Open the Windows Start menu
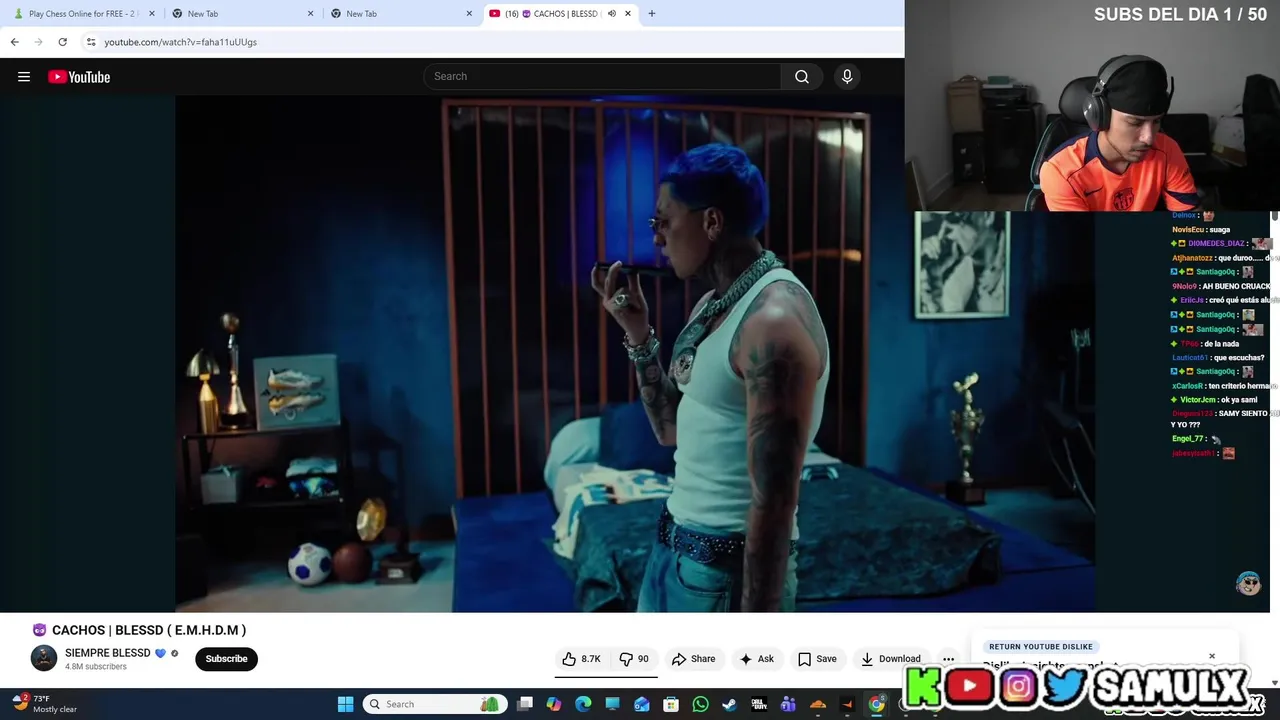Image resolution: width=1280 pixels, height=720 pixels. click(345, 704)
